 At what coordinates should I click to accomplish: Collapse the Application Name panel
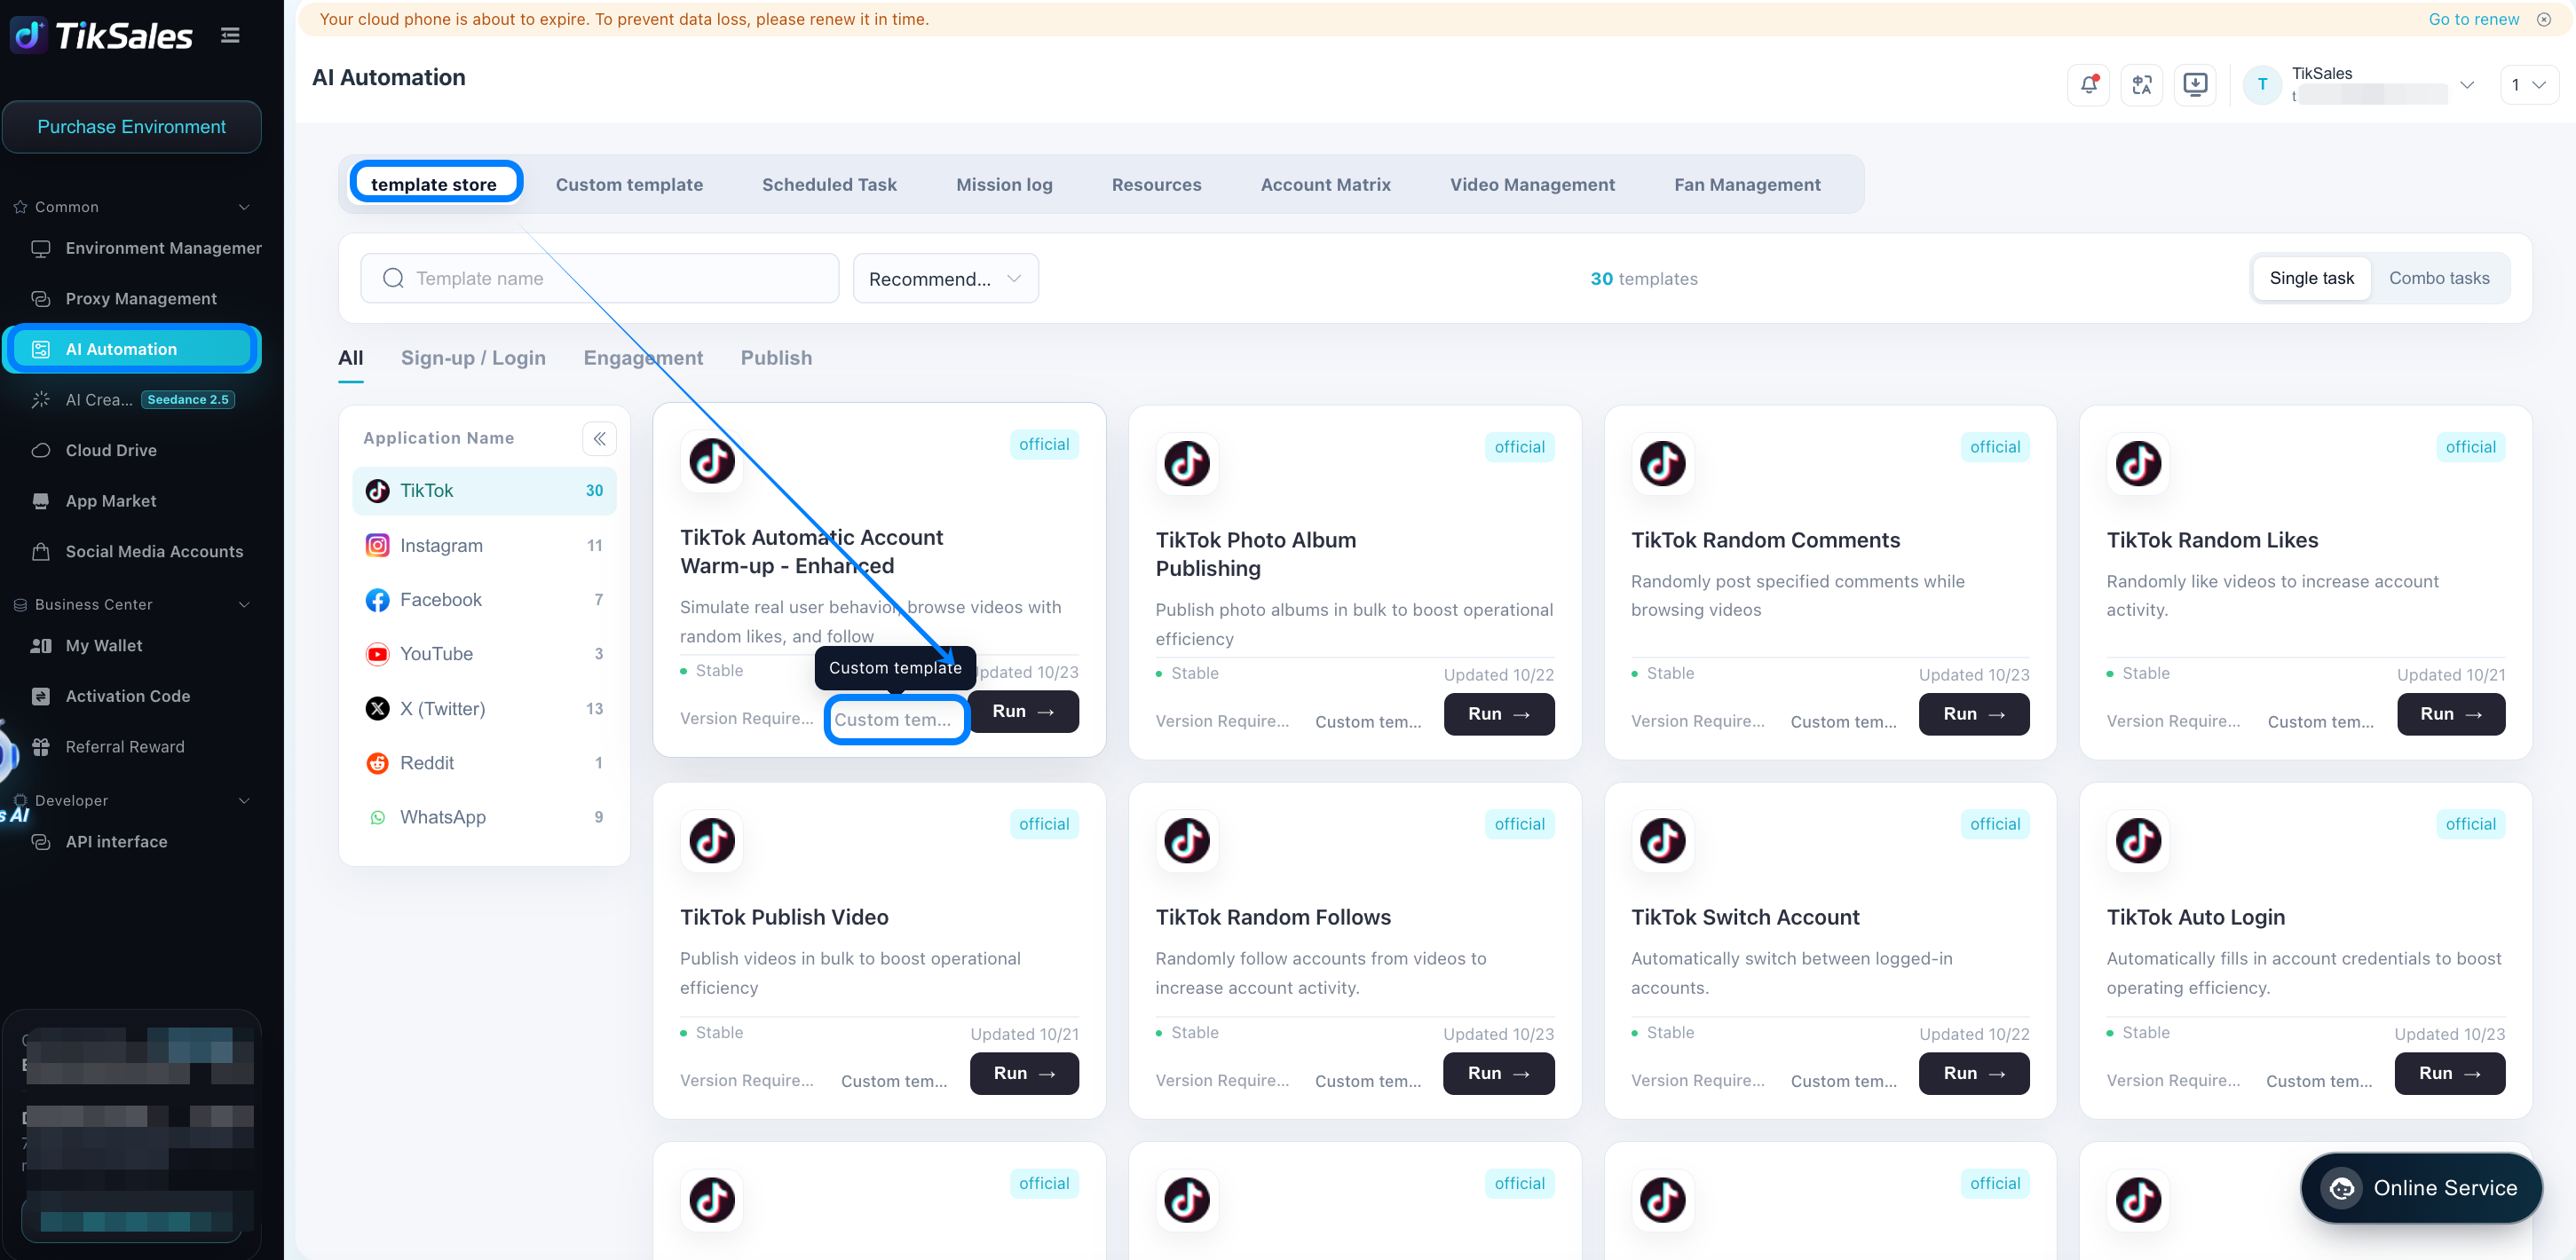pos(599,438)
